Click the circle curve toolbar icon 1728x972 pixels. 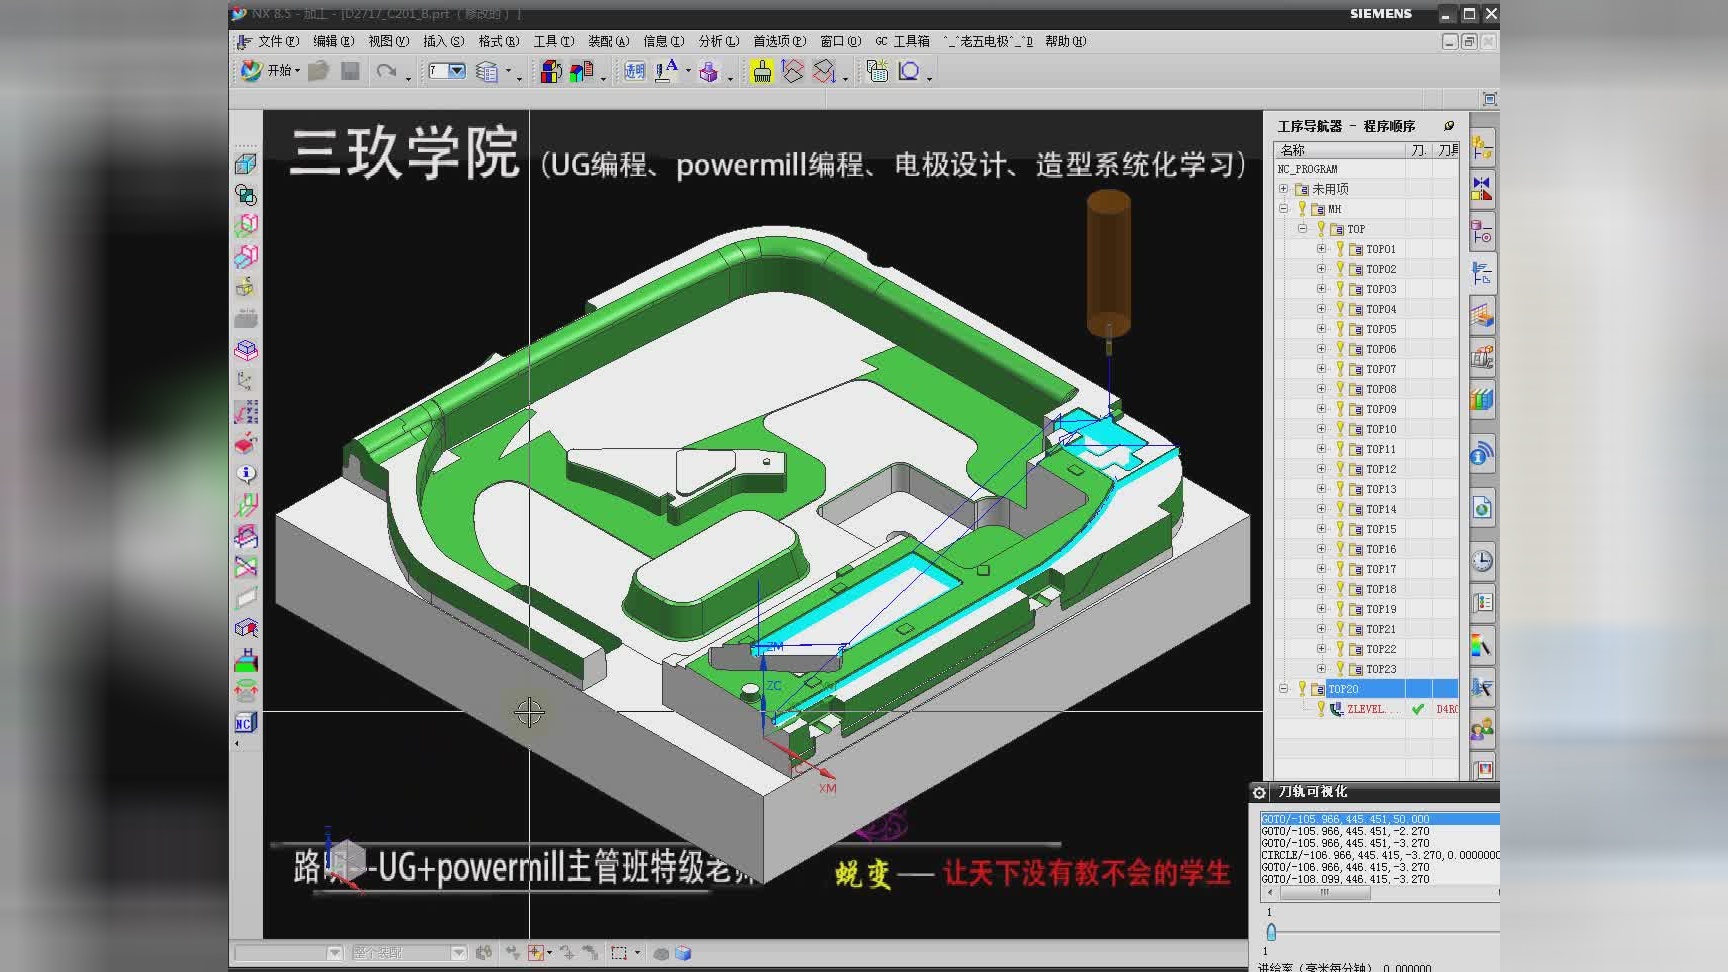(909, 71)
